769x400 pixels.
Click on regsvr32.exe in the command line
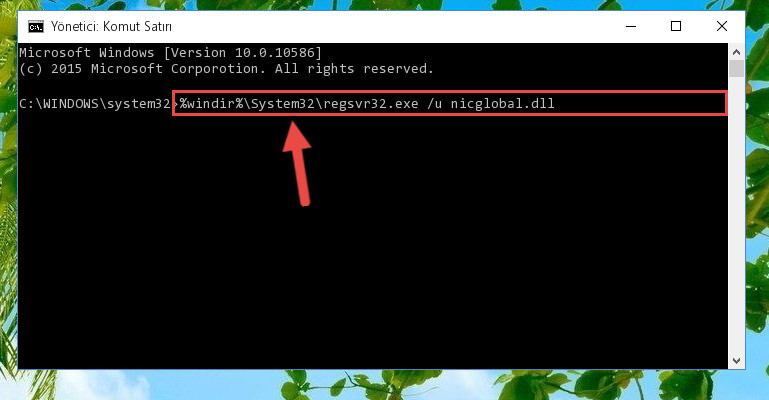[x=371, y=104]
